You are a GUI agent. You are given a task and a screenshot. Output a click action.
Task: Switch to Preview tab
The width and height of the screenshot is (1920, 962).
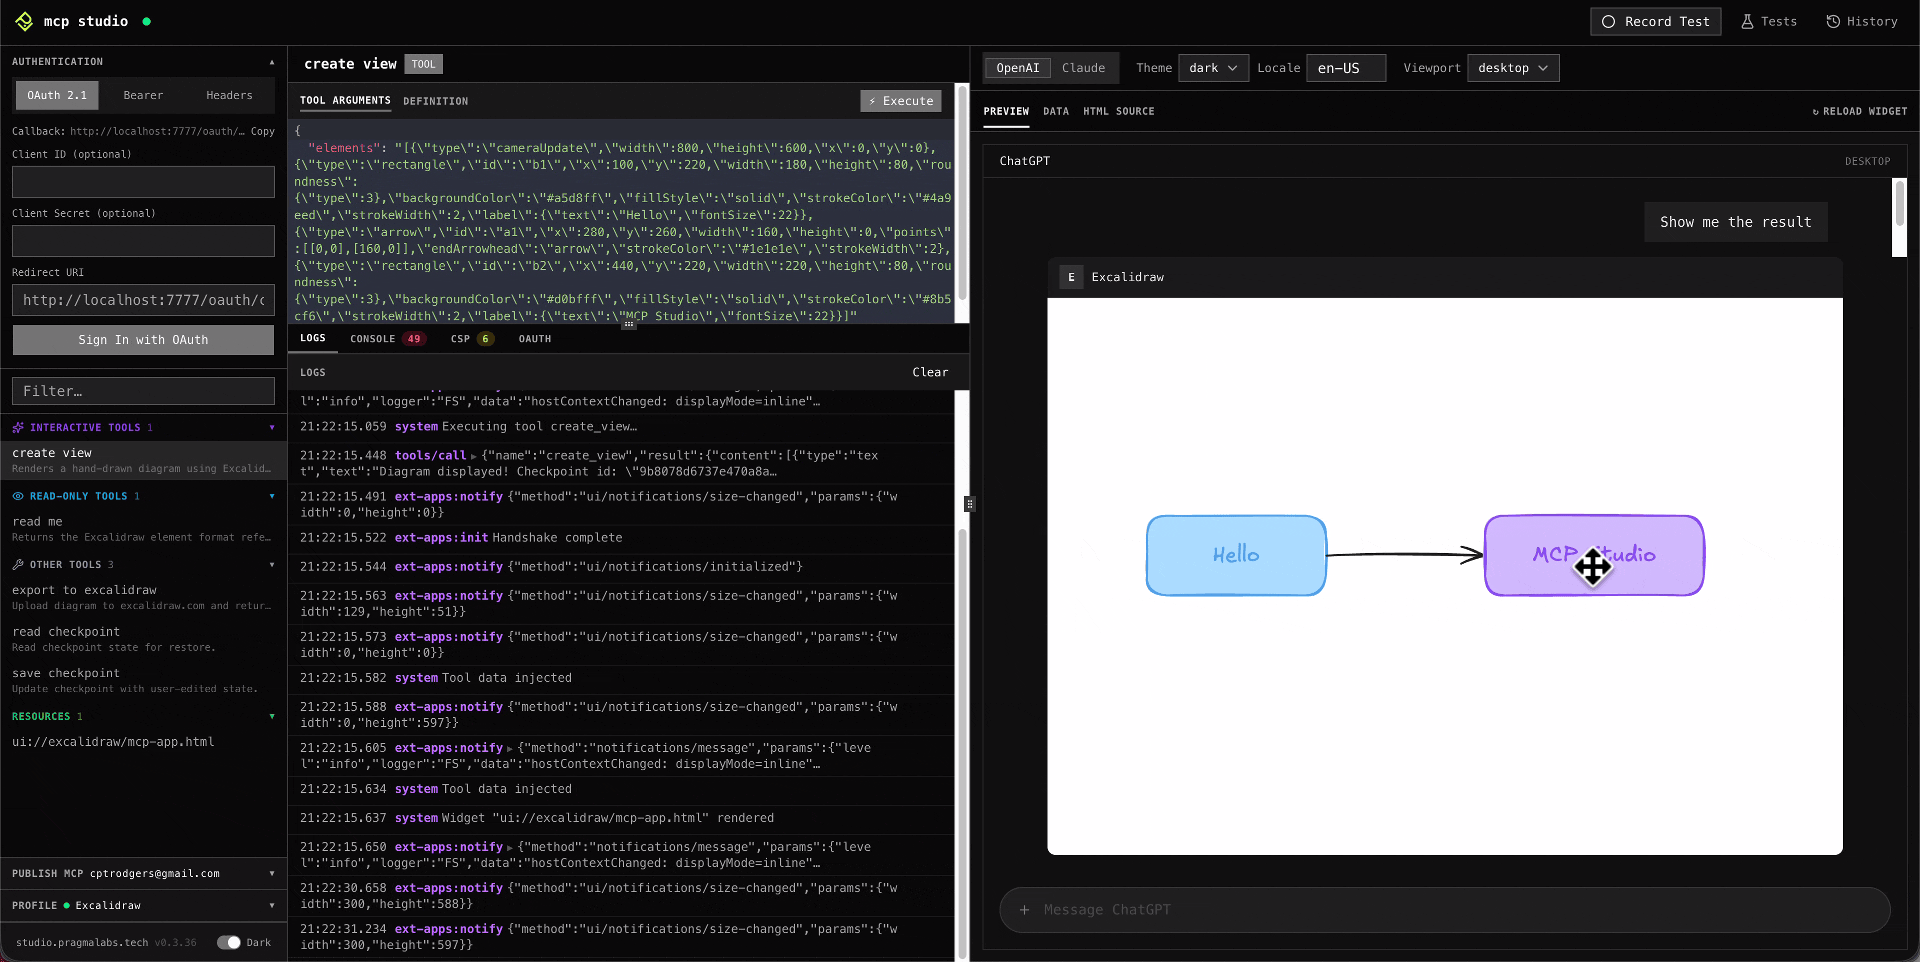coord(1006,112)
